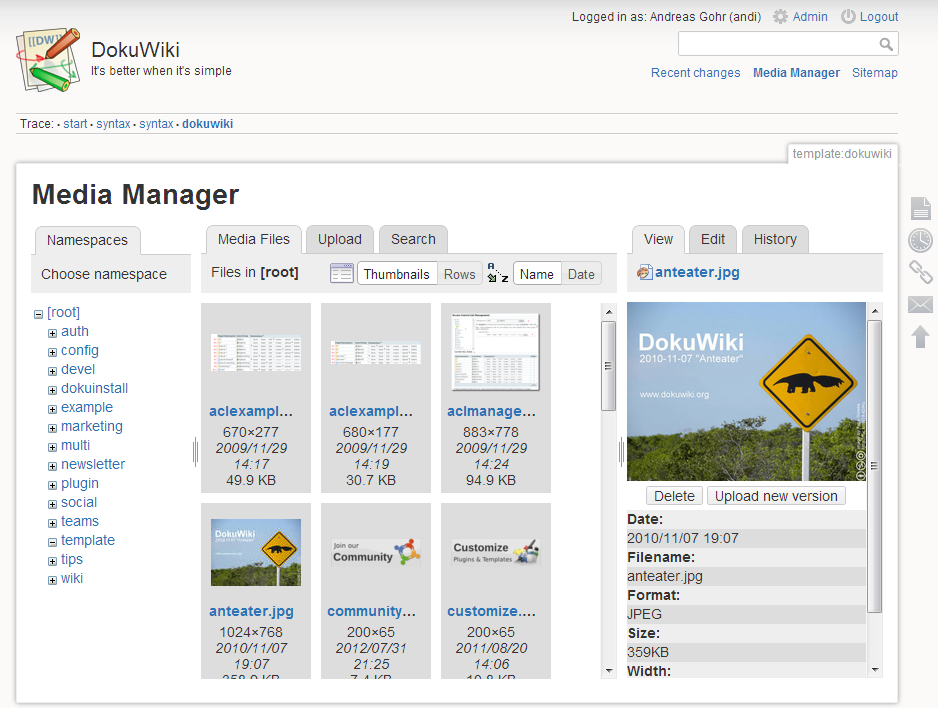
Task: Select Thumbnails view mode
Action: 396,274
